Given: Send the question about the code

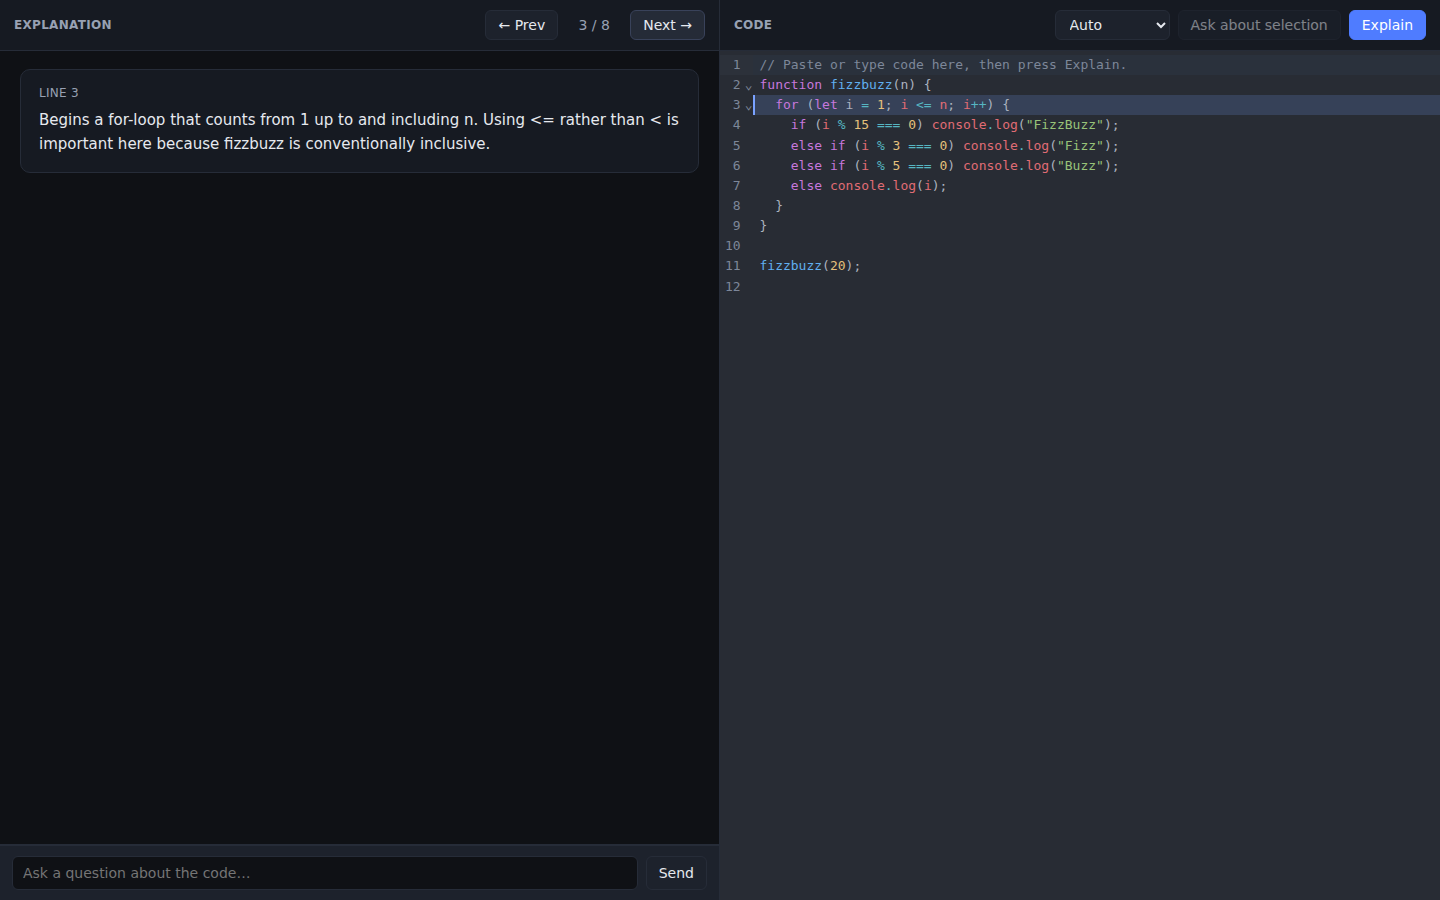Looking at the screenshot, I should point(676,873).
